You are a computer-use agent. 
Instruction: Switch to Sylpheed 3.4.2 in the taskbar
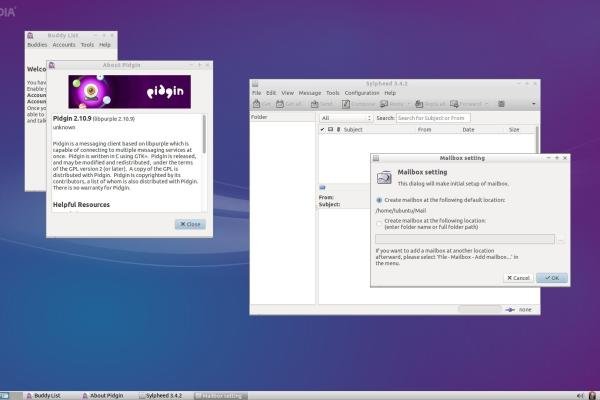tap(161, 395)
